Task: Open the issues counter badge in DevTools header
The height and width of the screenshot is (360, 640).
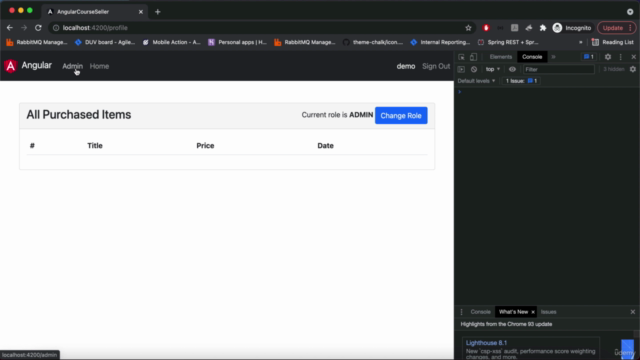Action: [x=589, y=57]
